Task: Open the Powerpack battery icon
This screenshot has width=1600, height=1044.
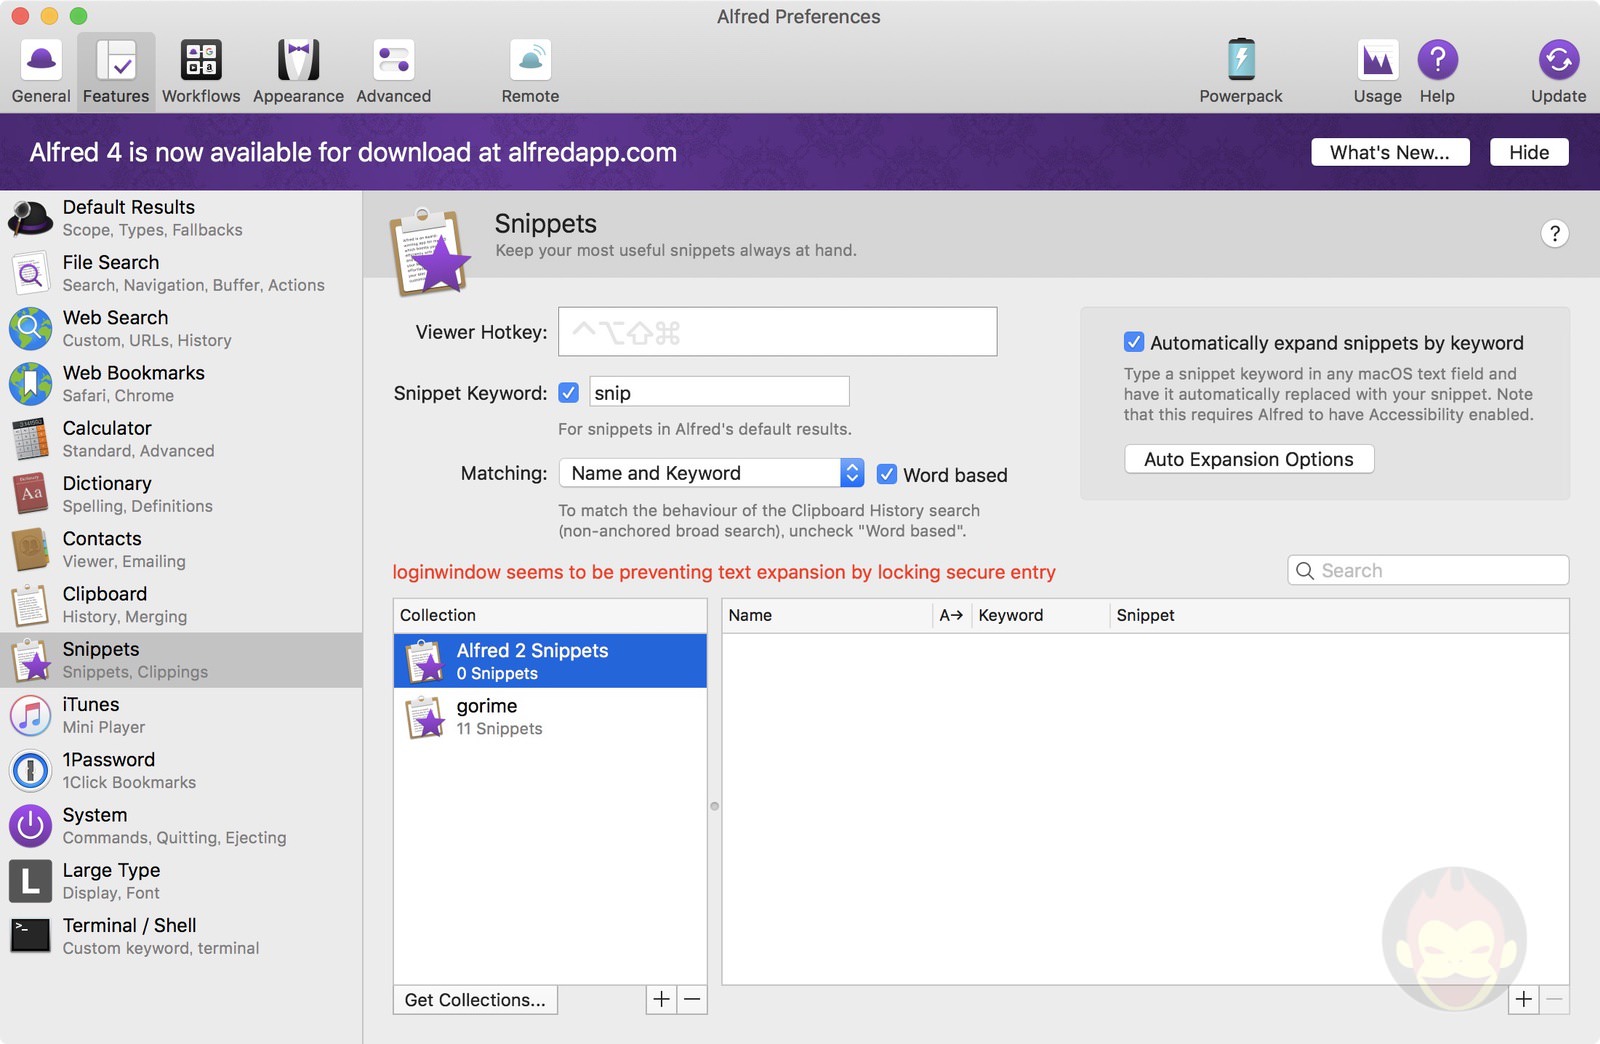Action: [x=1241, y=72]
